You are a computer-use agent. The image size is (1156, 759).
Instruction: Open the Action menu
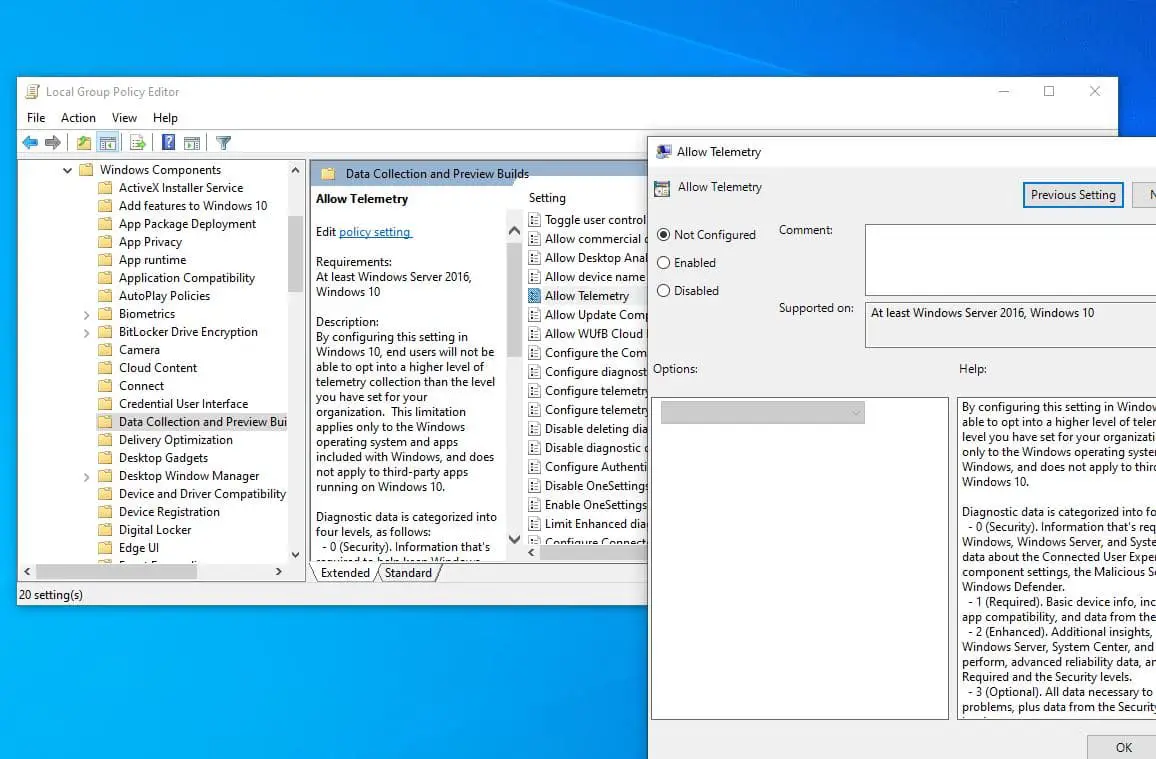click(78, 118)
